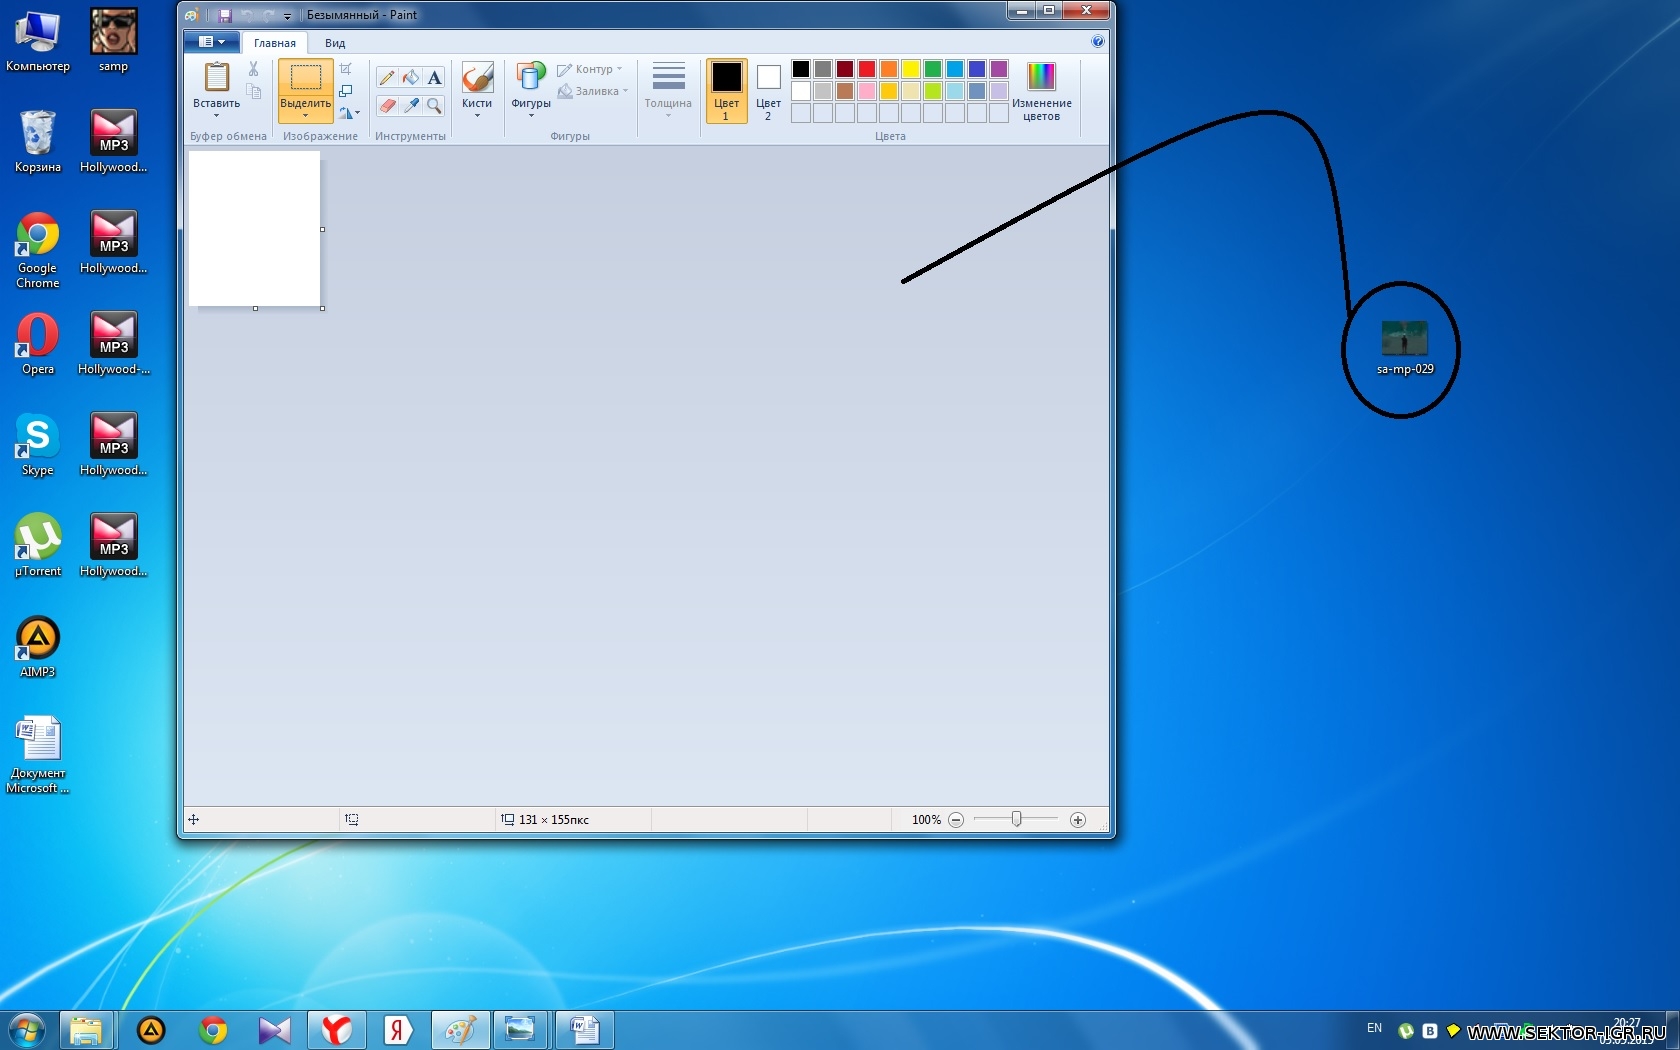Pick the green color swatch
The height and width of the screenshot is (1050, 1680).
pyautogui.click(x=933, y=69)
